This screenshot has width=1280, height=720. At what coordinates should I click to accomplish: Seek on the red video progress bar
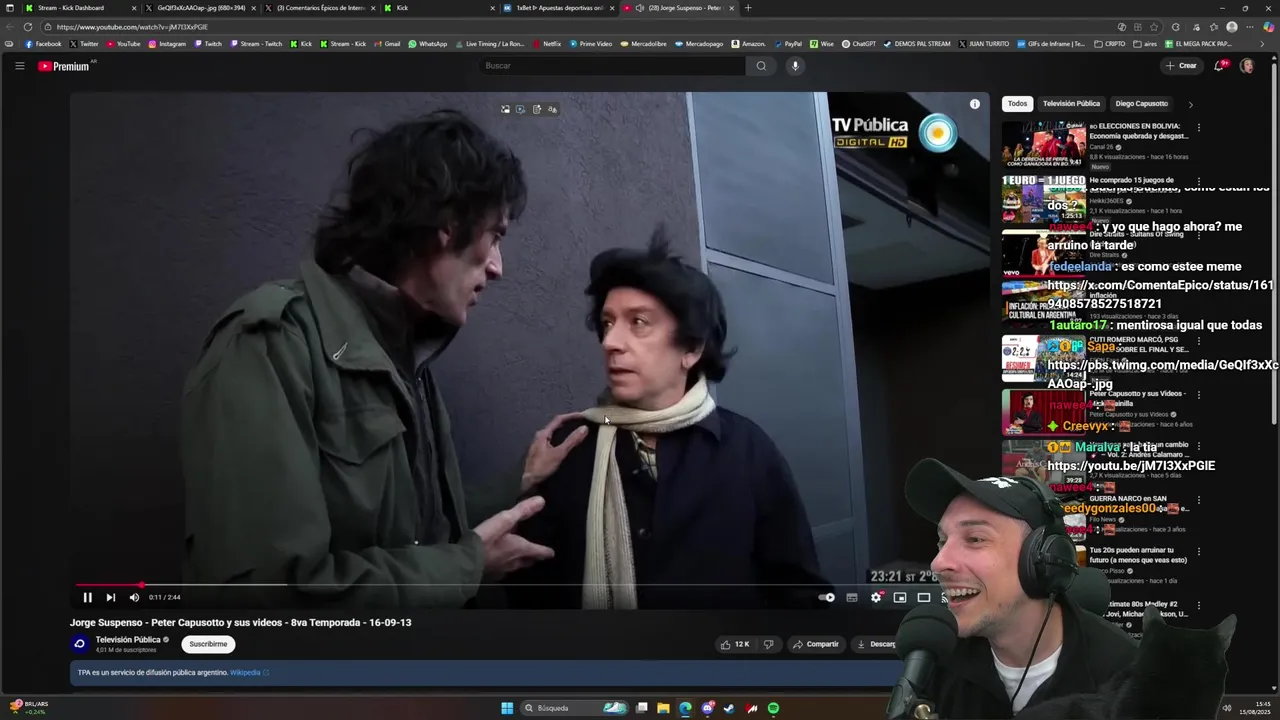[x=108, y=585]
